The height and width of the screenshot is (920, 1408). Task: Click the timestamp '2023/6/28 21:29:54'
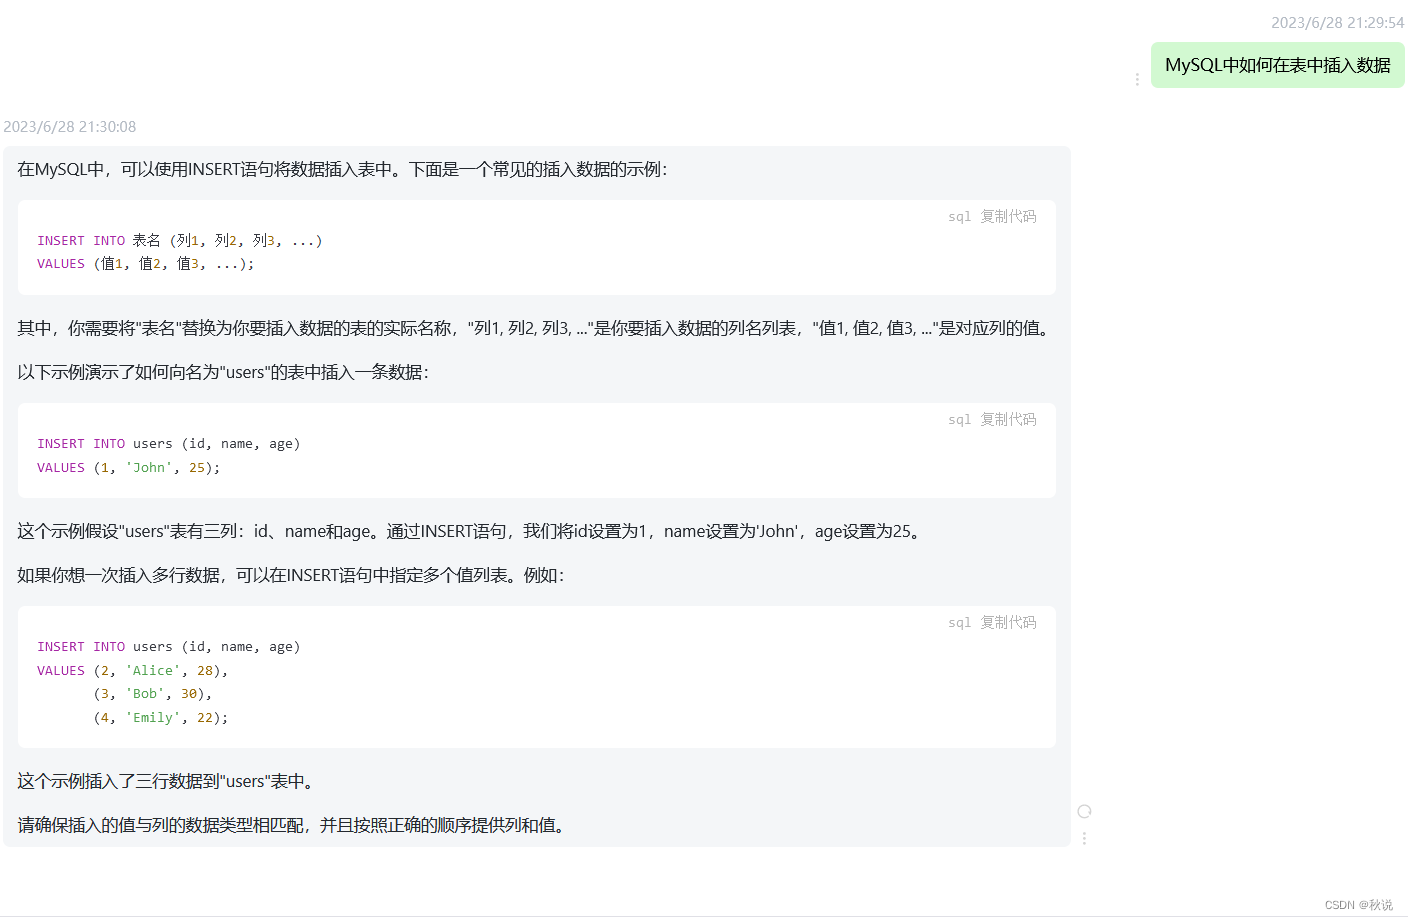pos(1338,22)
